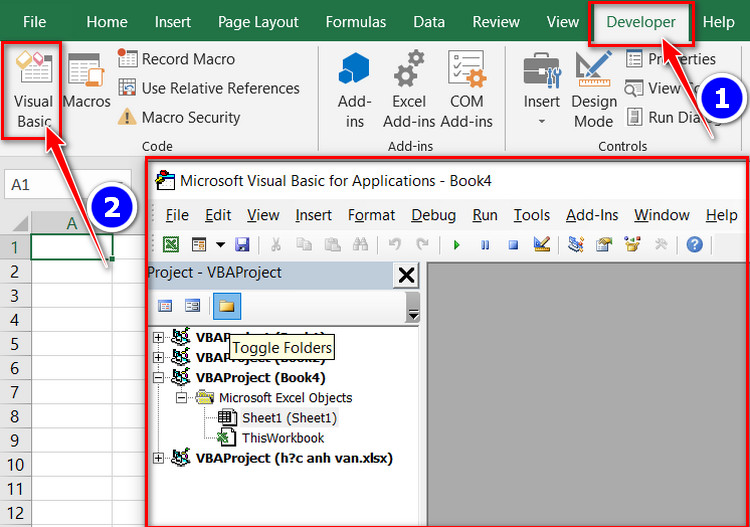Run Sub with the green play icon
Image resolution: width=750 pixels, height=527 pixels.
click(456, 245)
